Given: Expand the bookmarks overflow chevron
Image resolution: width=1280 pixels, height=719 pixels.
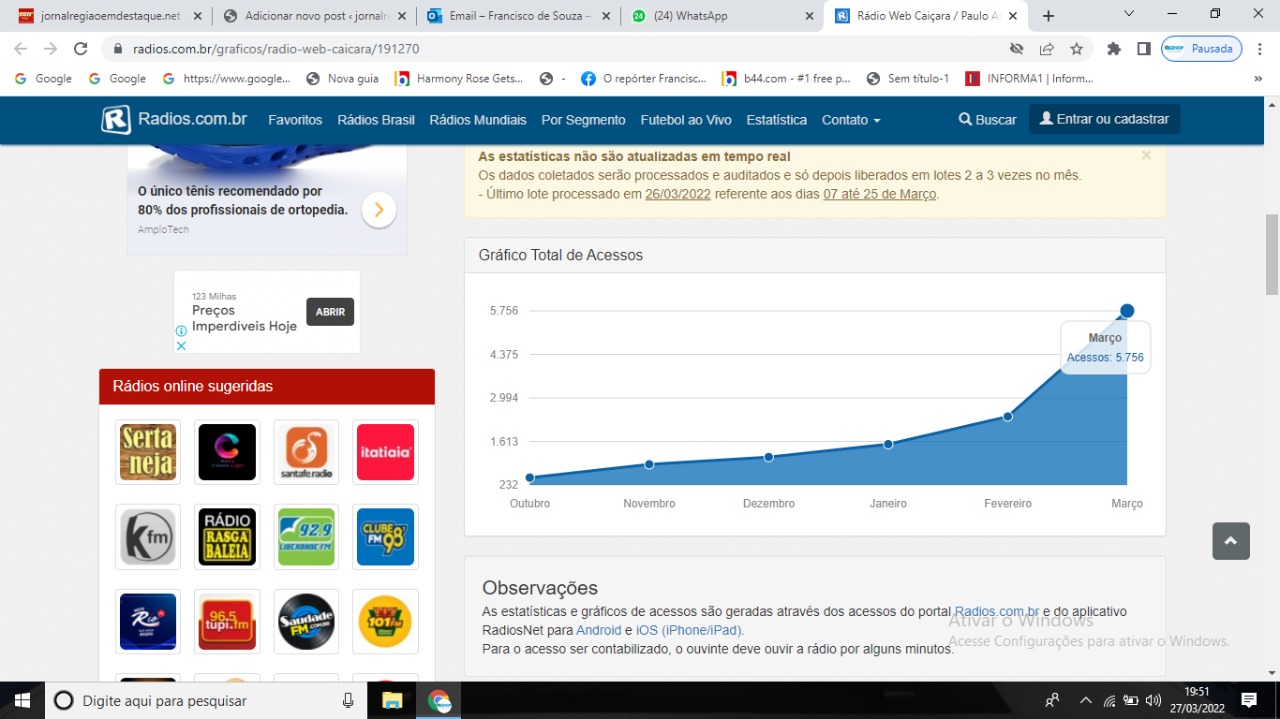Looking at the screenshot, I should (x=1258, y=79).
